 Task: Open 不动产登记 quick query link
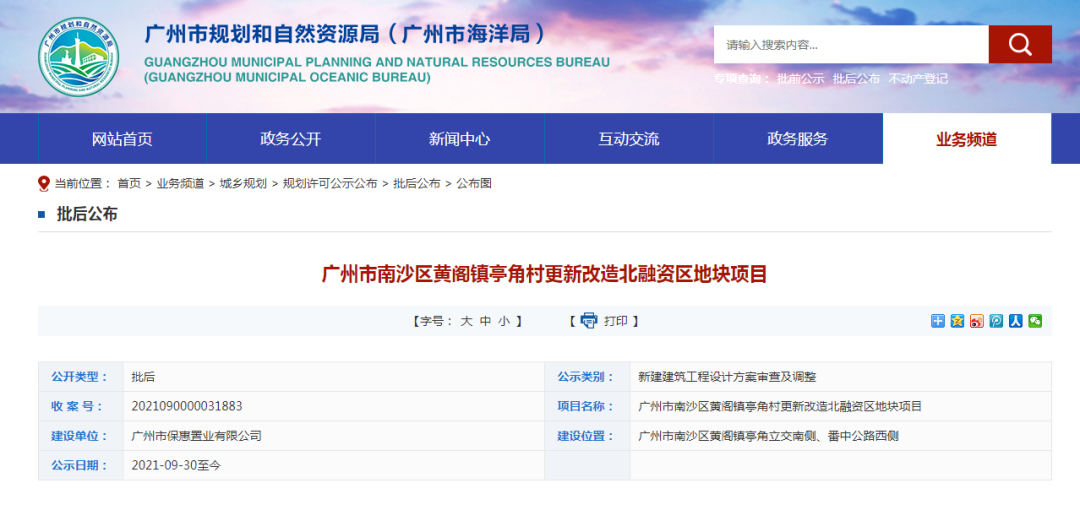click(x=918, y=79)
